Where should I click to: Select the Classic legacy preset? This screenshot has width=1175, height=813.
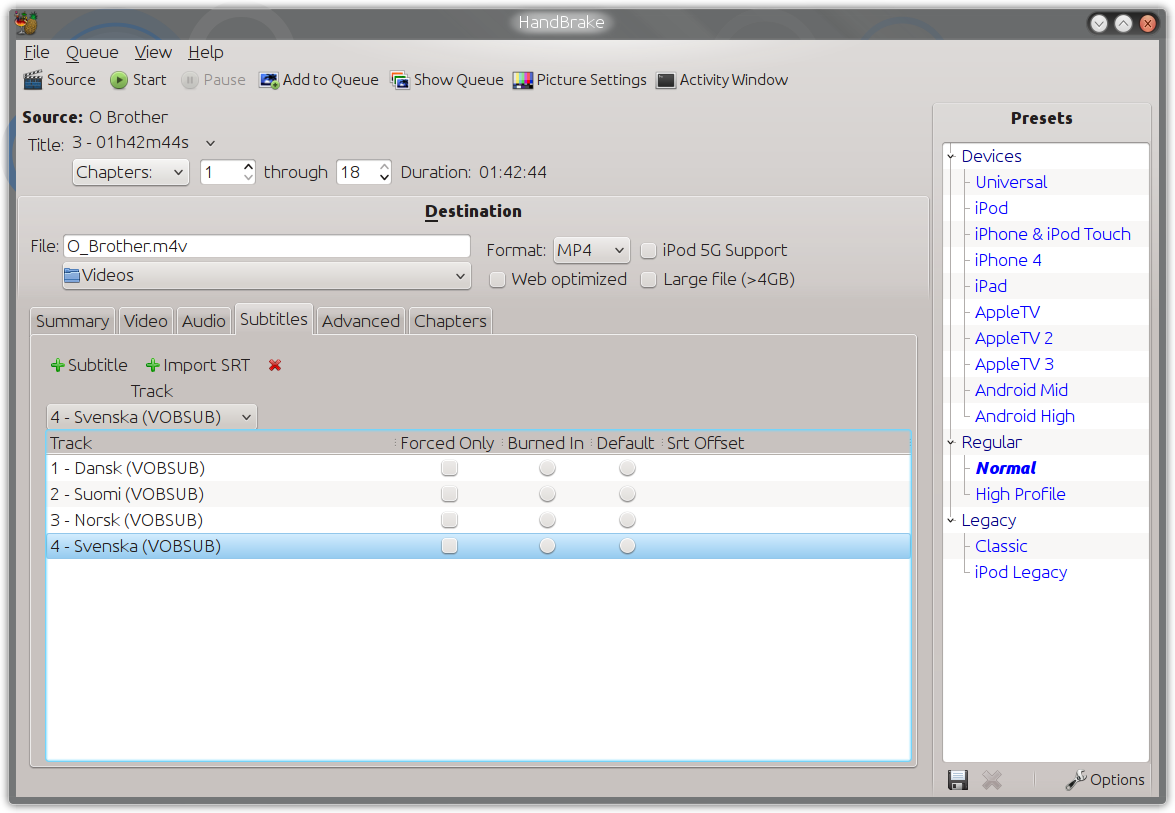tap(1000, 546)
